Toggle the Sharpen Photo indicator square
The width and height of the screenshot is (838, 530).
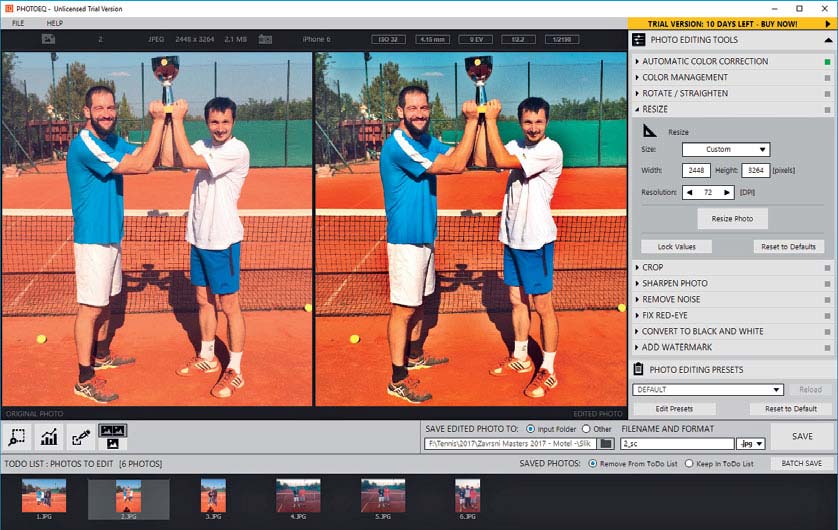[x=827, y=284]
